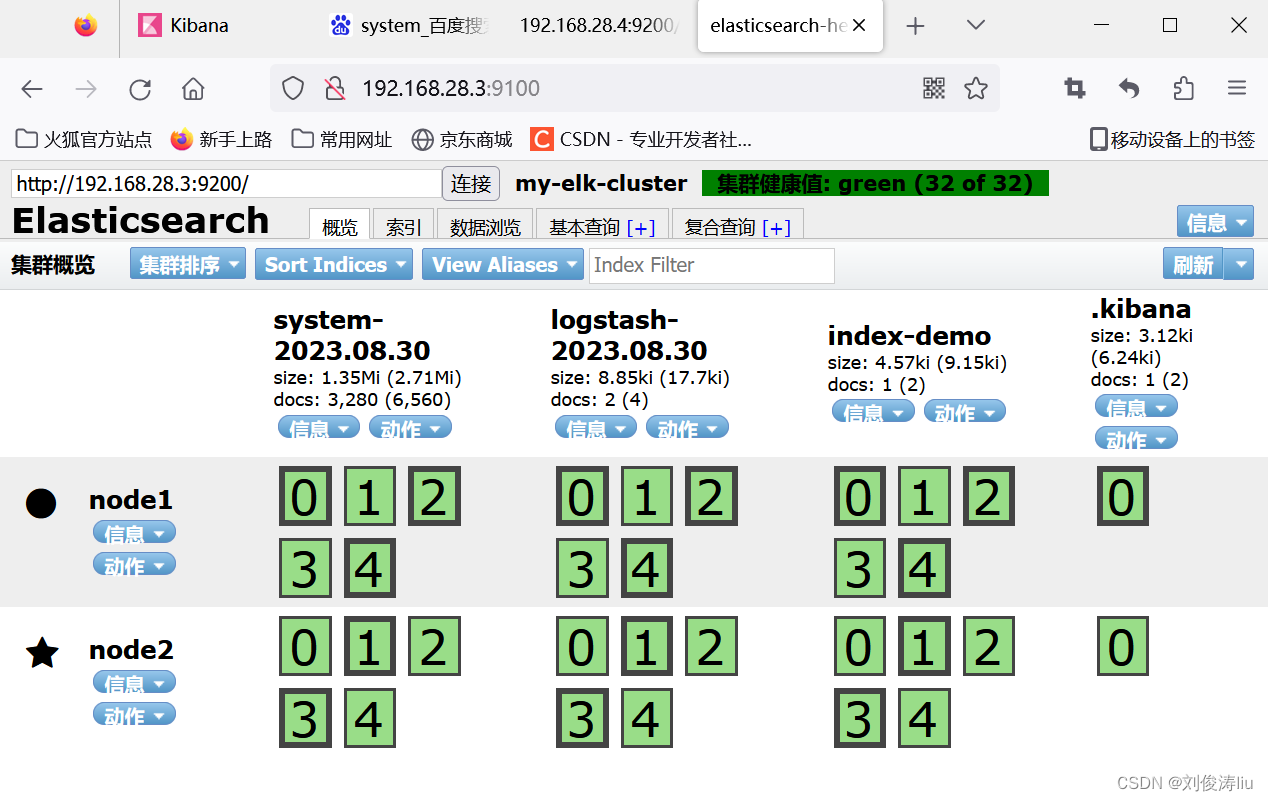Click the bookmark star in address bar
Image resolution: width=1268 pixels, height=801 pixels.
976,89
